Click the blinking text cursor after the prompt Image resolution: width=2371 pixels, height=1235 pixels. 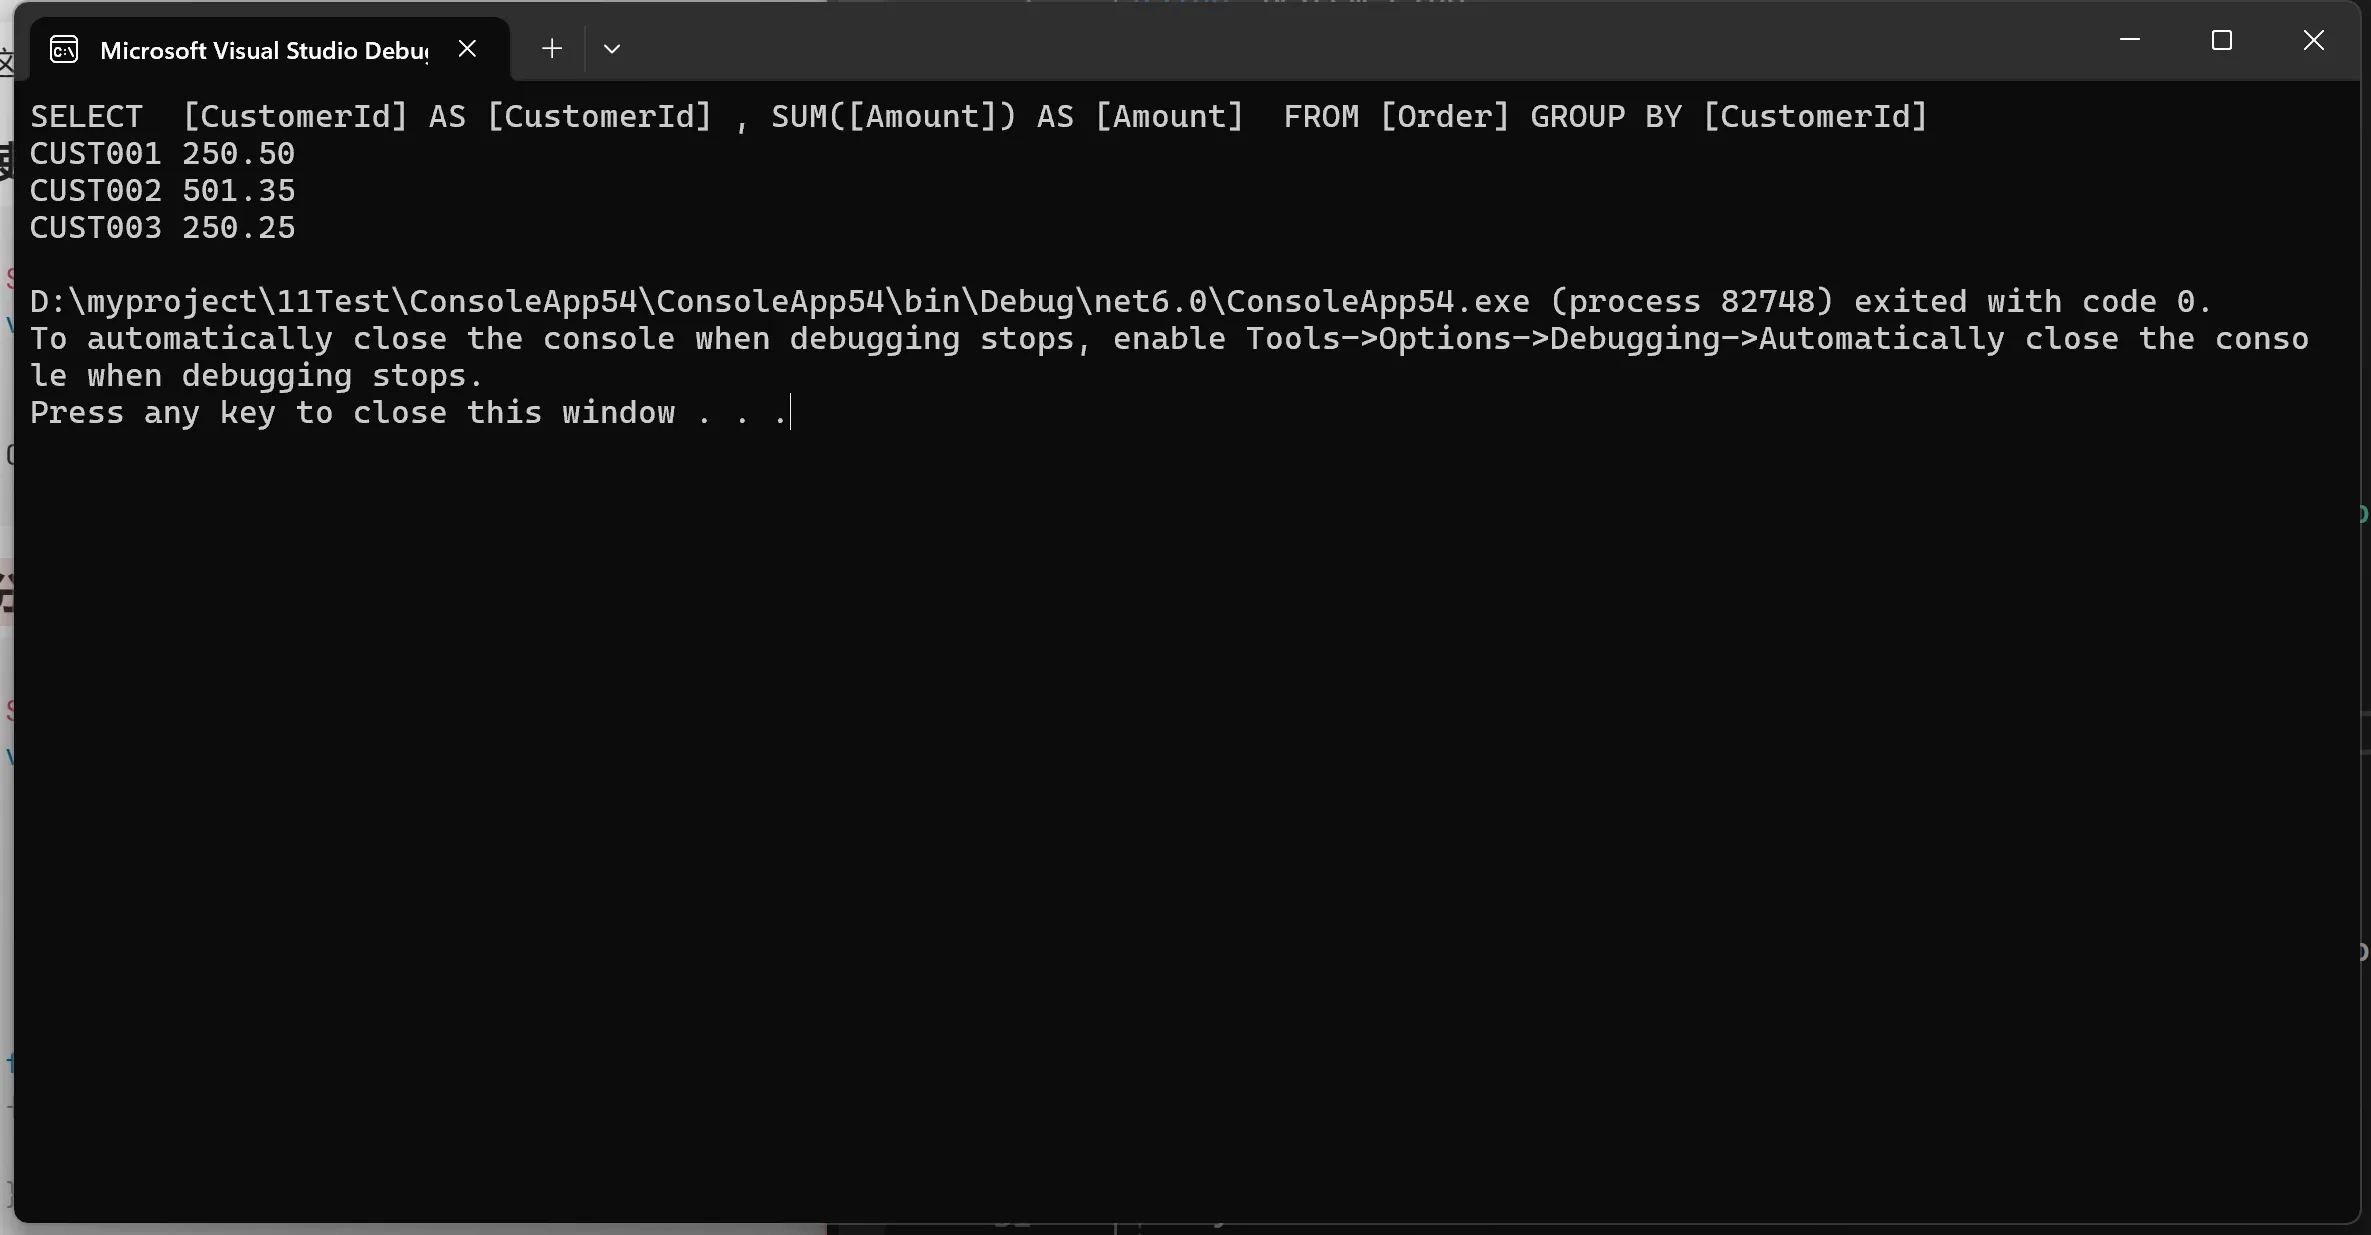791,413
